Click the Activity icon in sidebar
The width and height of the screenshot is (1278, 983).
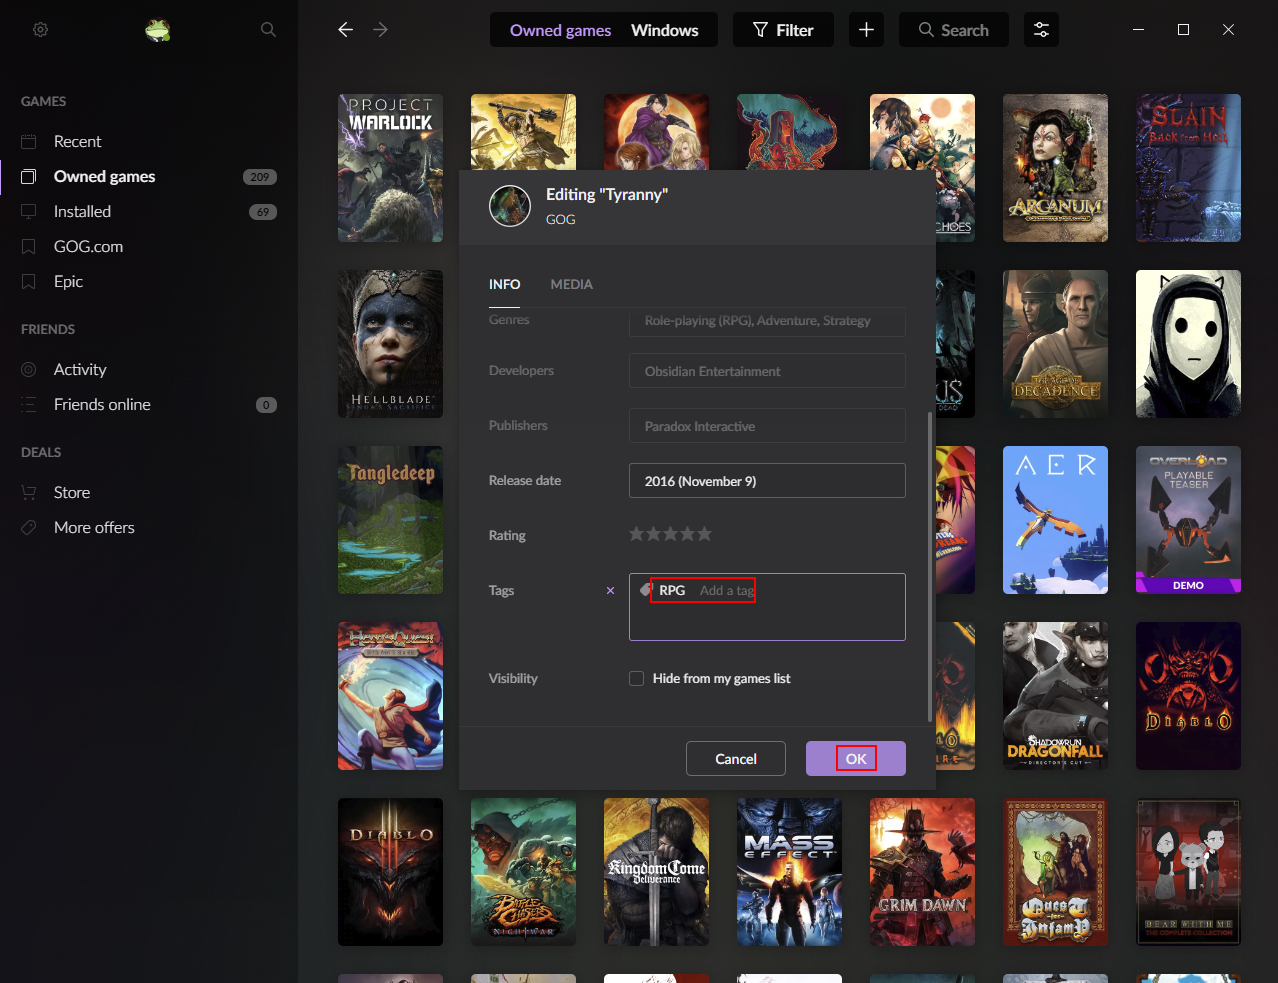(29, 369)
